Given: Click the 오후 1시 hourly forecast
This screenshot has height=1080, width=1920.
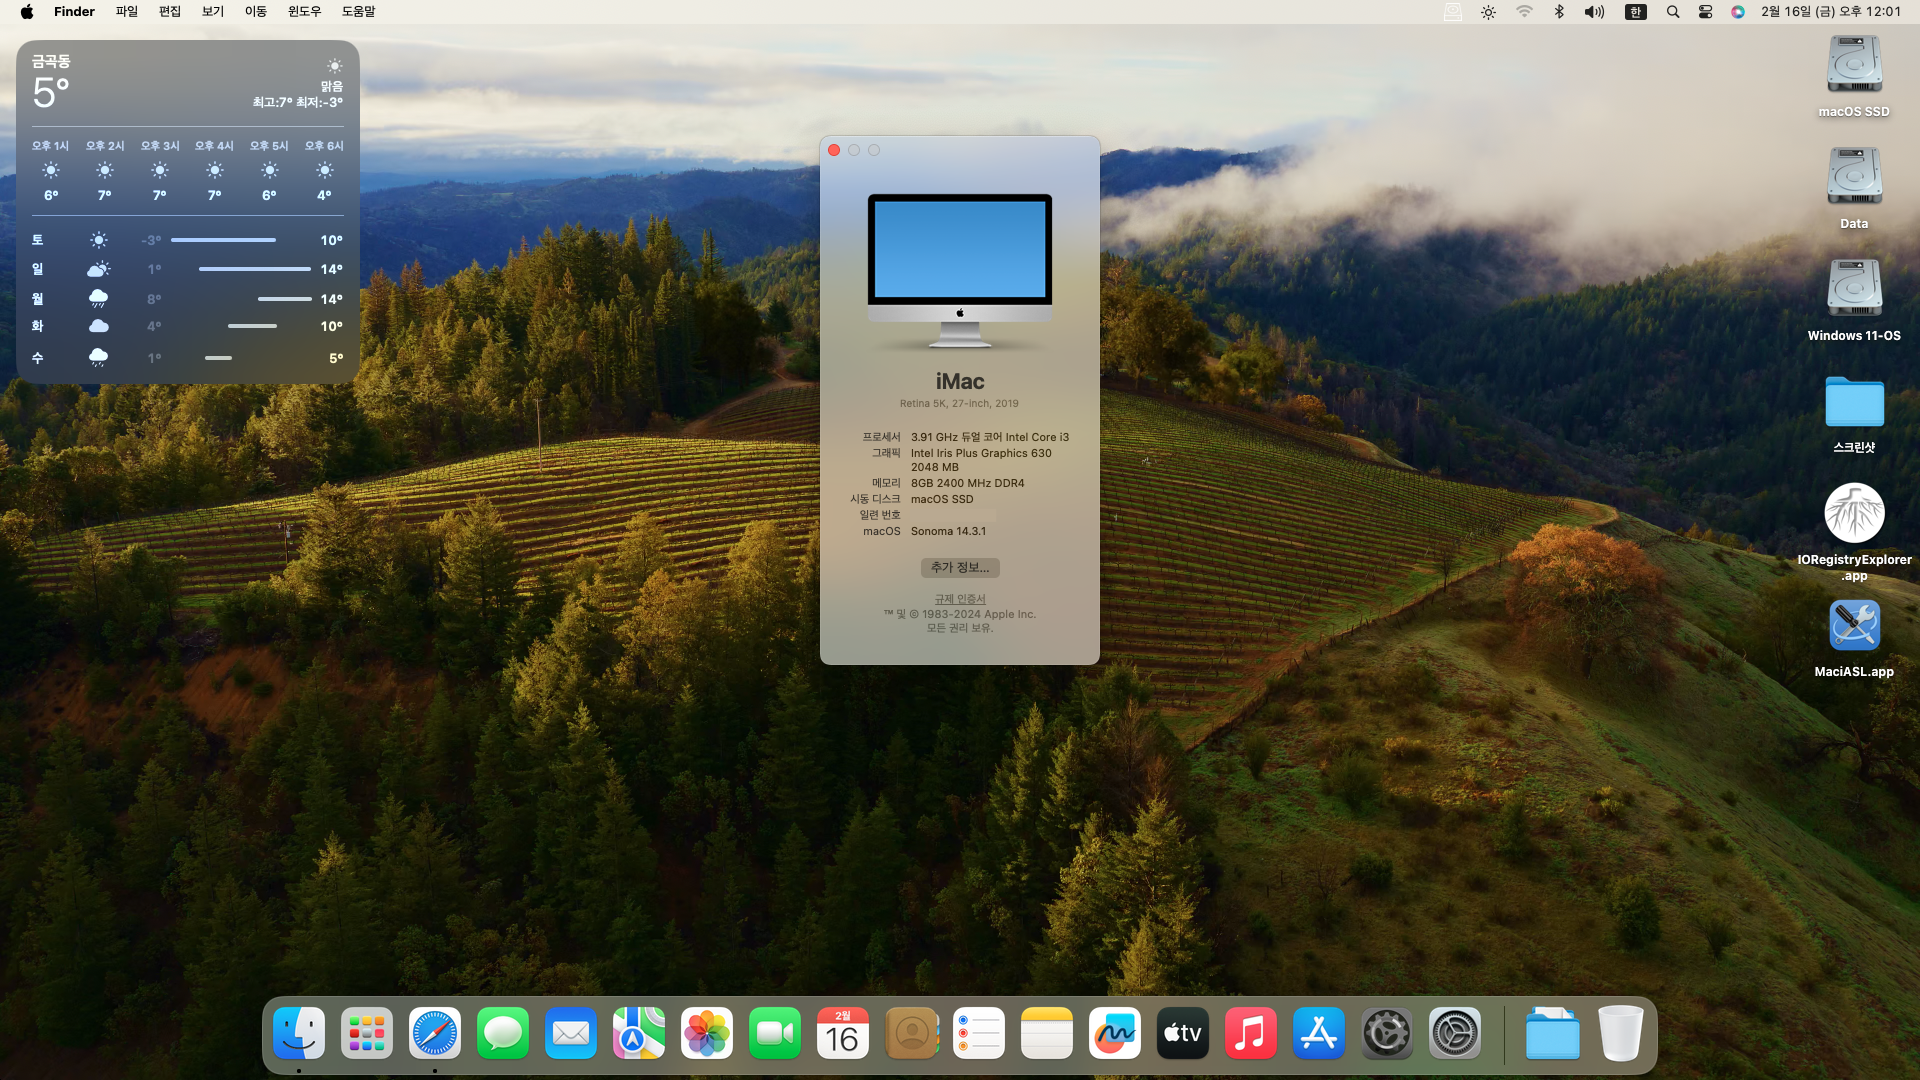Looking at the screenshot, I should coord(50,170).
